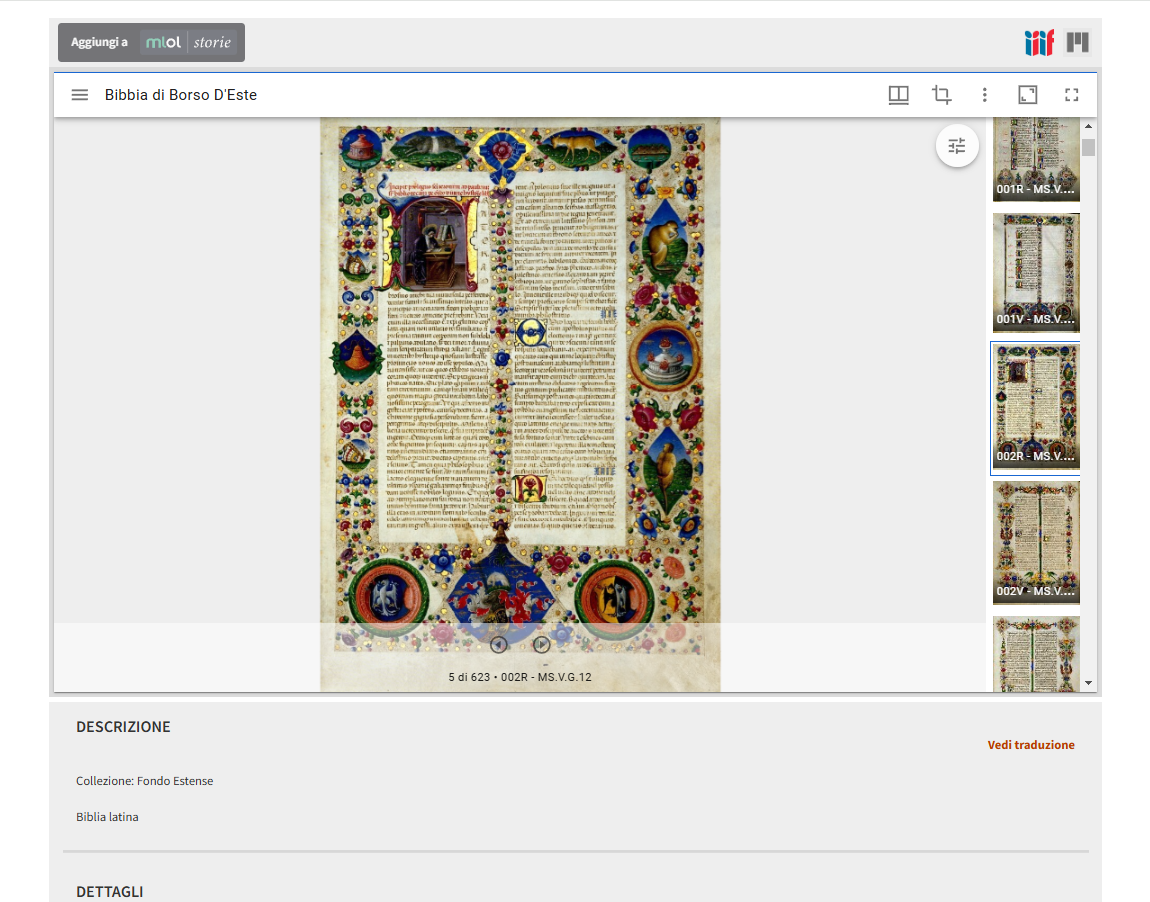Select thumbnail 002R - MS.V.
The image size is (1150, 902).
tap(1036, 408)
